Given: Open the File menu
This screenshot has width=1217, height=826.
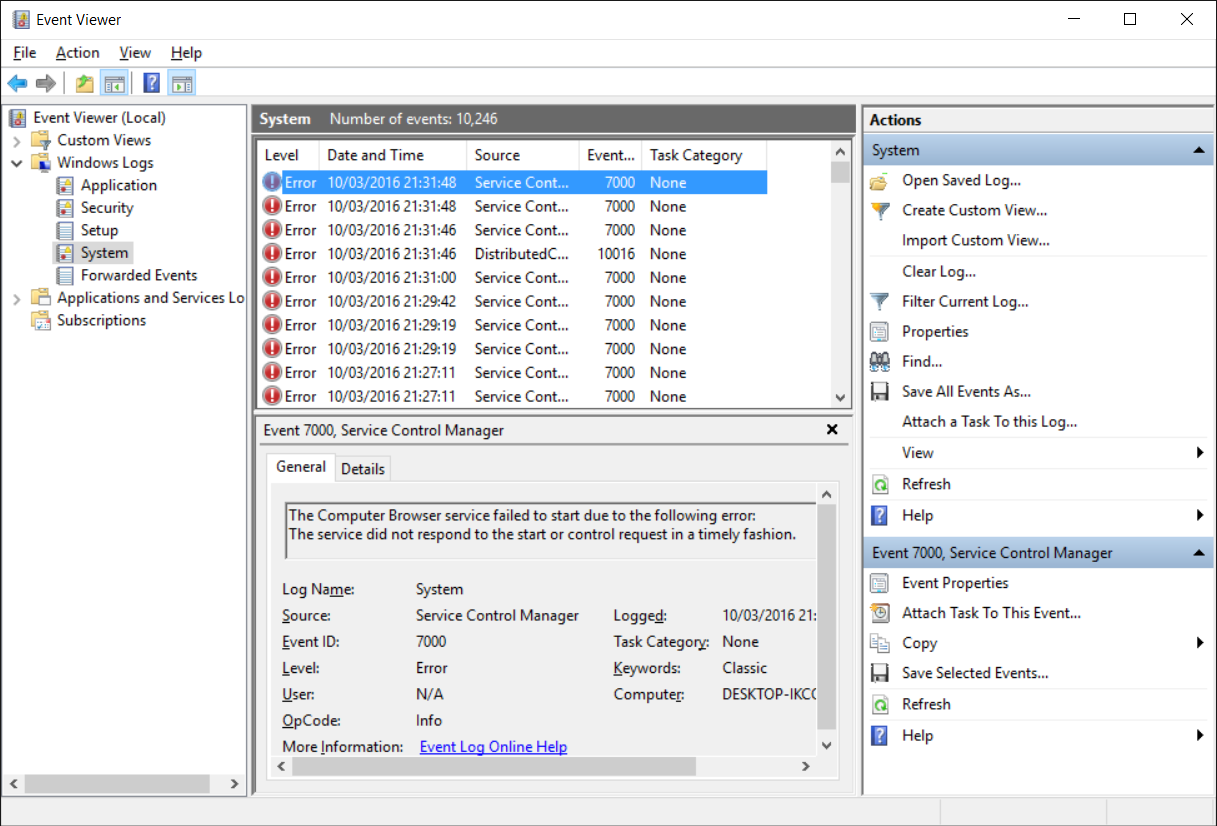Looking at the screenshot, I should (x=25, y=53).
